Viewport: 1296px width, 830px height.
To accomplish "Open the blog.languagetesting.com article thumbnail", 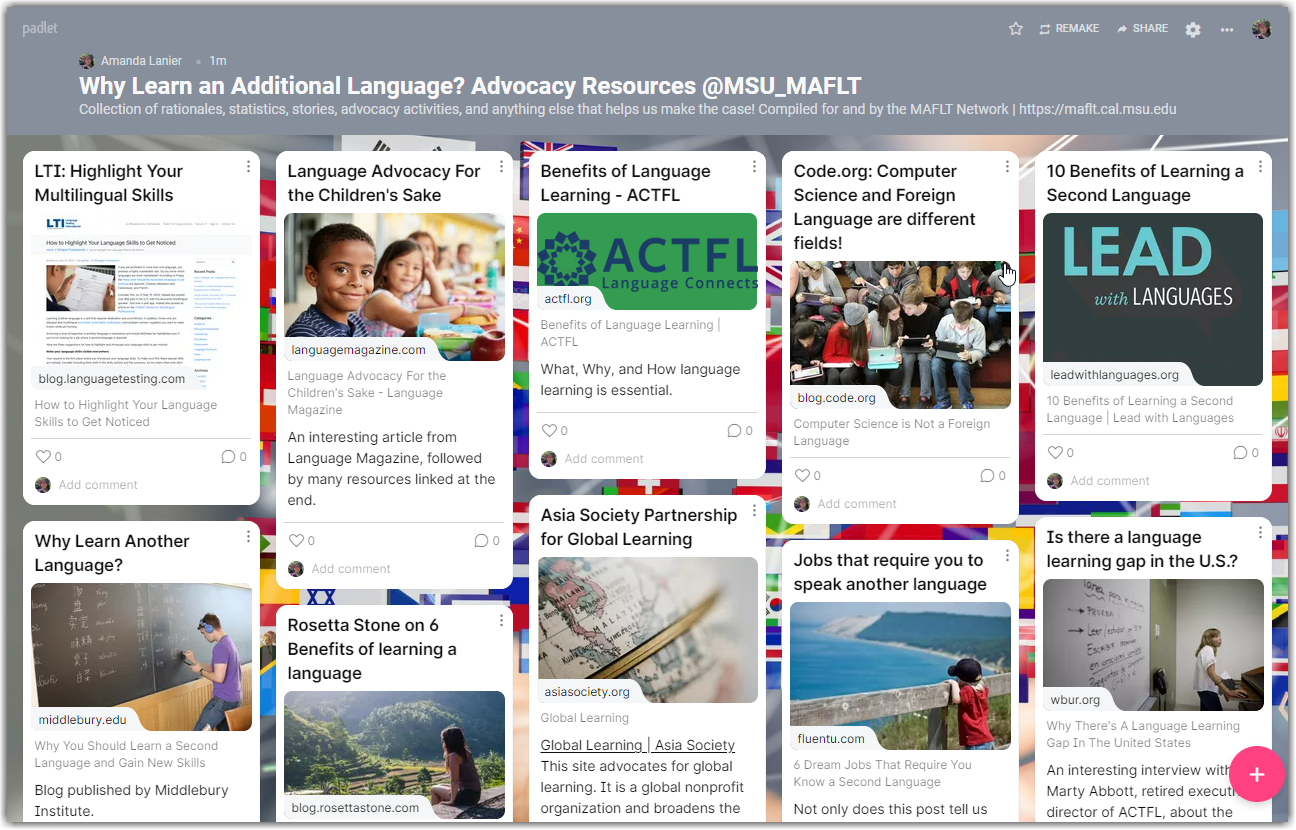I will pos(141,301).
